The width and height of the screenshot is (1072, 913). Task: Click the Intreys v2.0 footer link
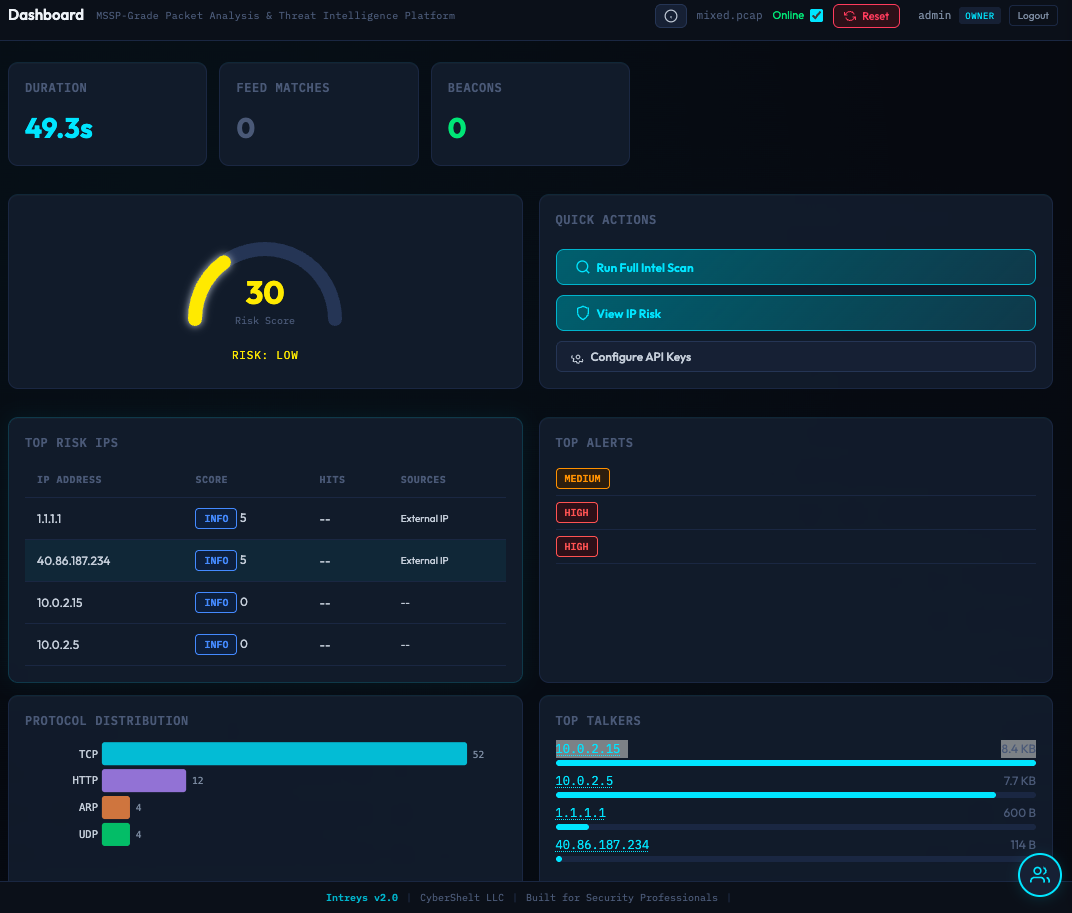(362, 897)
